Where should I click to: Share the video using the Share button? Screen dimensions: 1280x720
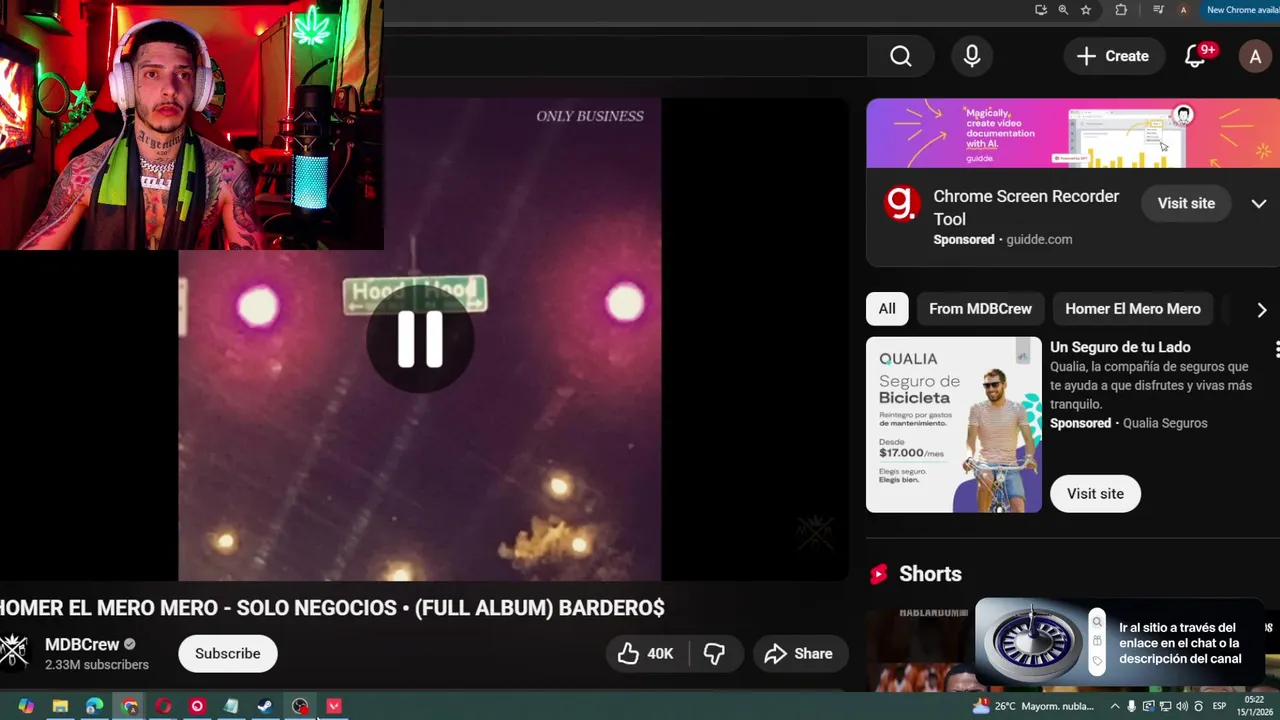coord(798,653)
